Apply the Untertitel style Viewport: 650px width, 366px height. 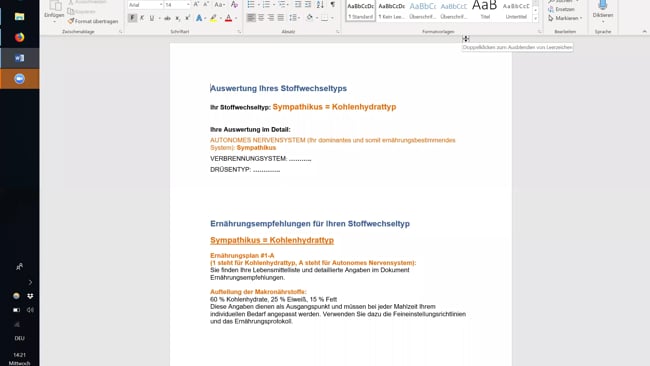click(516, 11)
